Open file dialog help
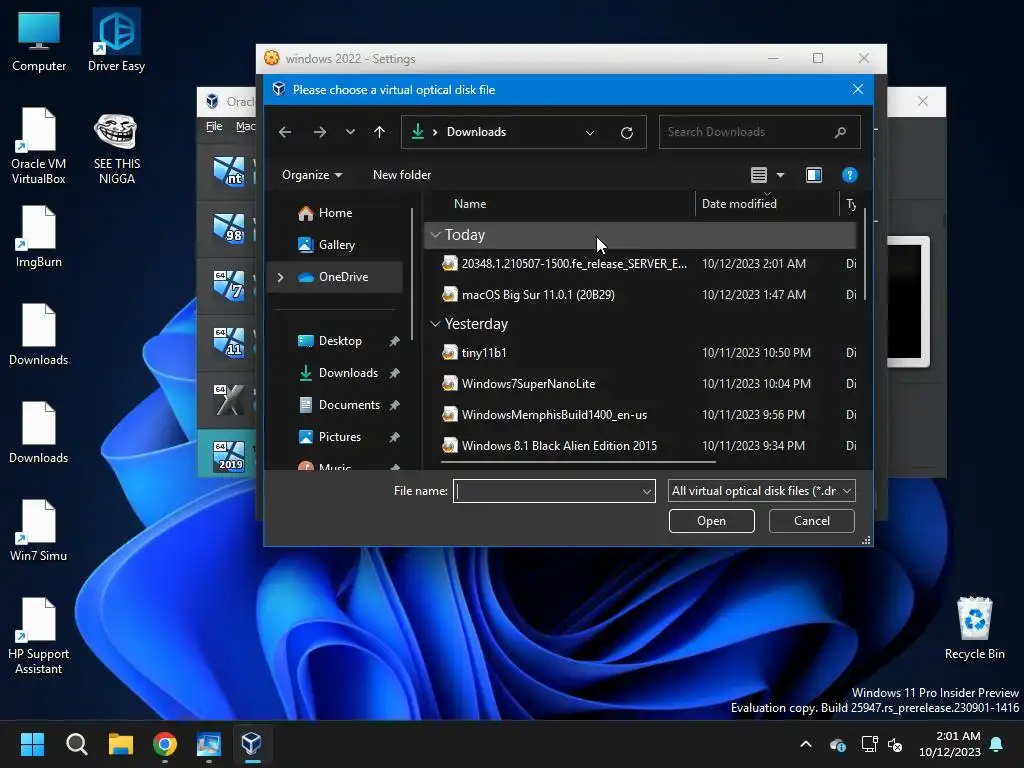Viewport: 1024px width, 768px height. tap(849, 175)
